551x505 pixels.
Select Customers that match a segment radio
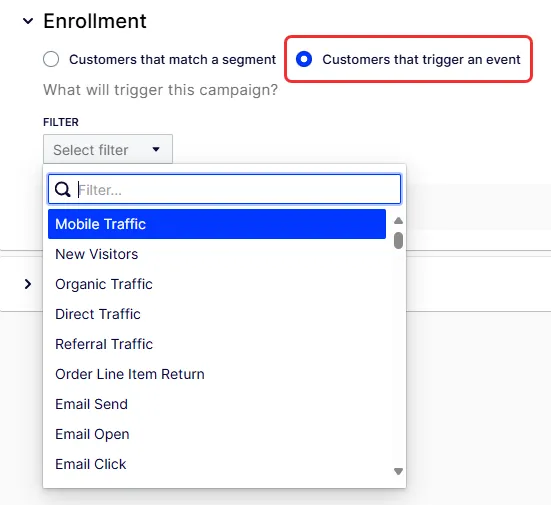click(51, 59)
